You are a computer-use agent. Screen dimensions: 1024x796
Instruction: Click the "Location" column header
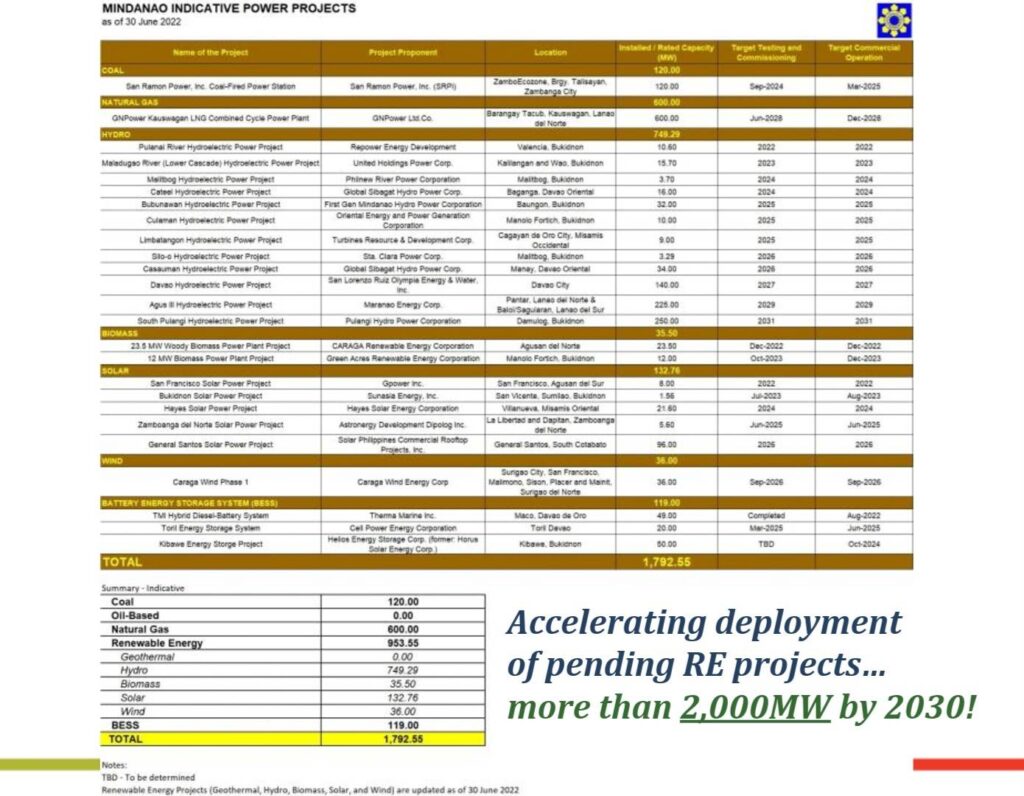coord(551,52)
